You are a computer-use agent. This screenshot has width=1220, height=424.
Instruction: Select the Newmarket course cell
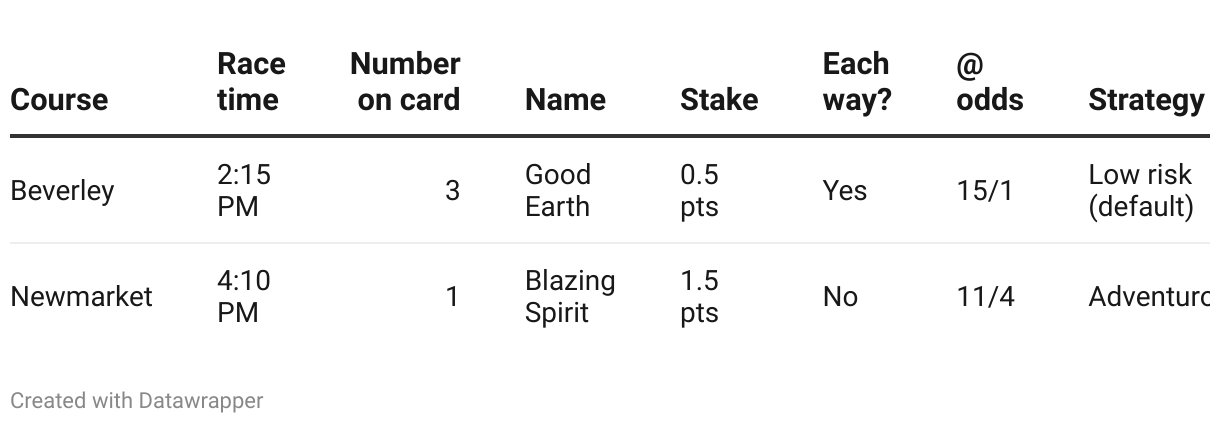point(81,297)
